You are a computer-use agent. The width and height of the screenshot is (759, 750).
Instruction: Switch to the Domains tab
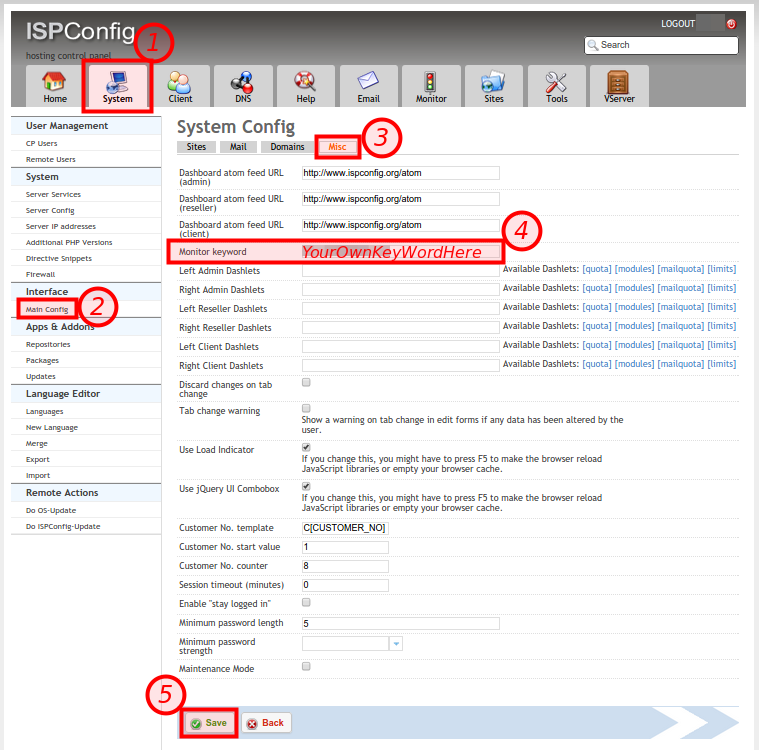click(x=287, y=147)
